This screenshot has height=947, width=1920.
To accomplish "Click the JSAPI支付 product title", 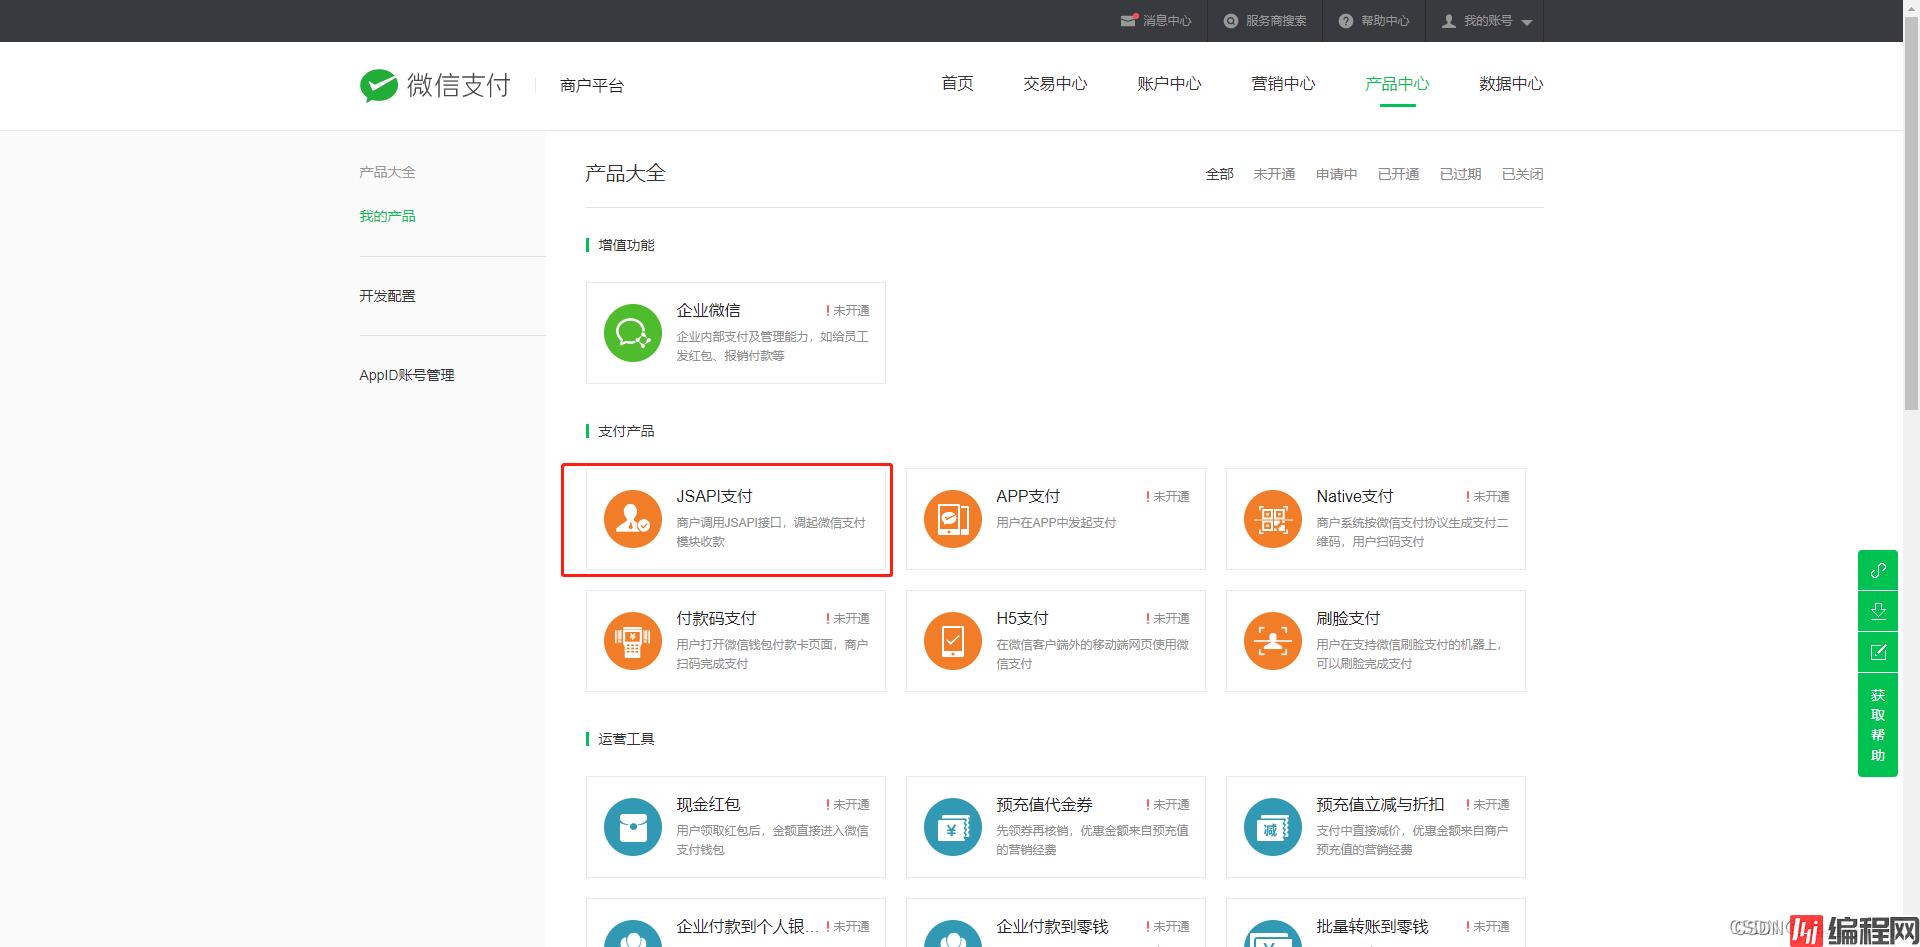I will pos(714,496).
